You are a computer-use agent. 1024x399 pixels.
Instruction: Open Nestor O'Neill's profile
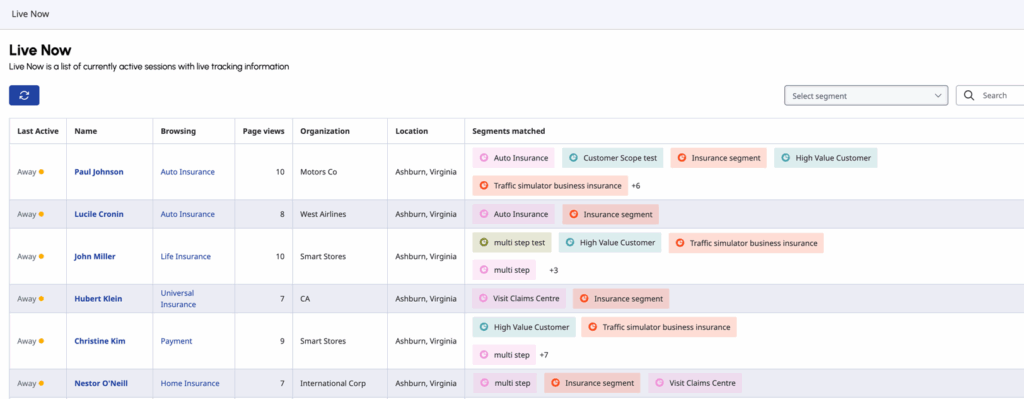point(101,383)
